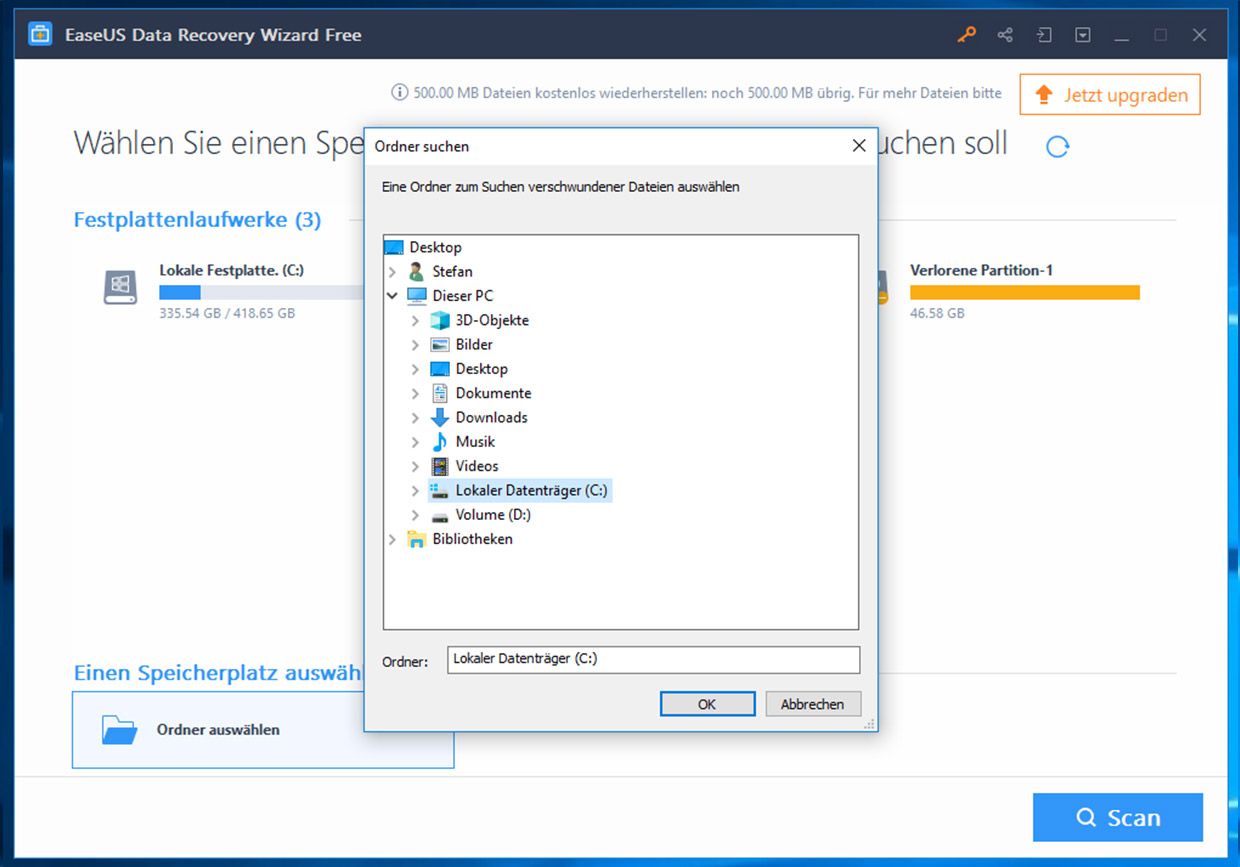
Task: Click the Desktop root icon in tree
Action: 394,247
